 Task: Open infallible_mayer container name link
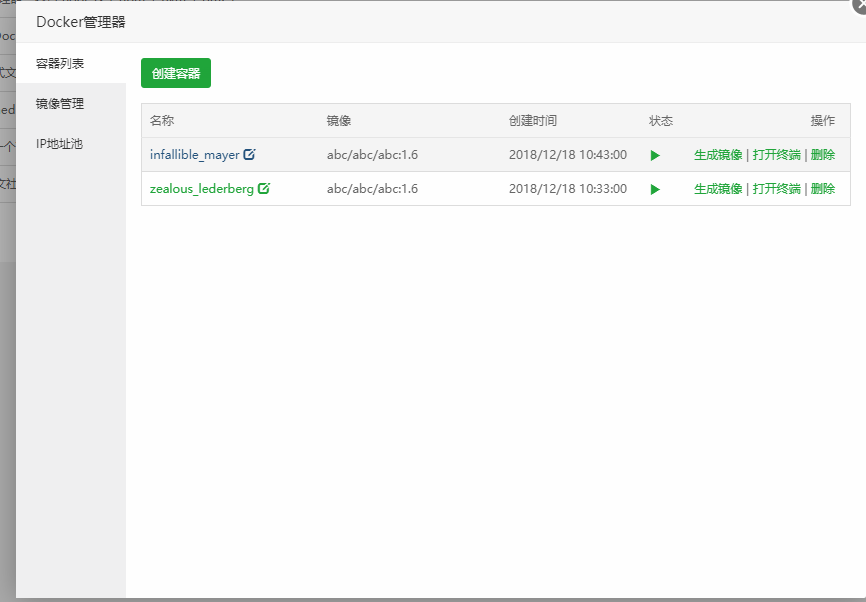pos(194,155)
